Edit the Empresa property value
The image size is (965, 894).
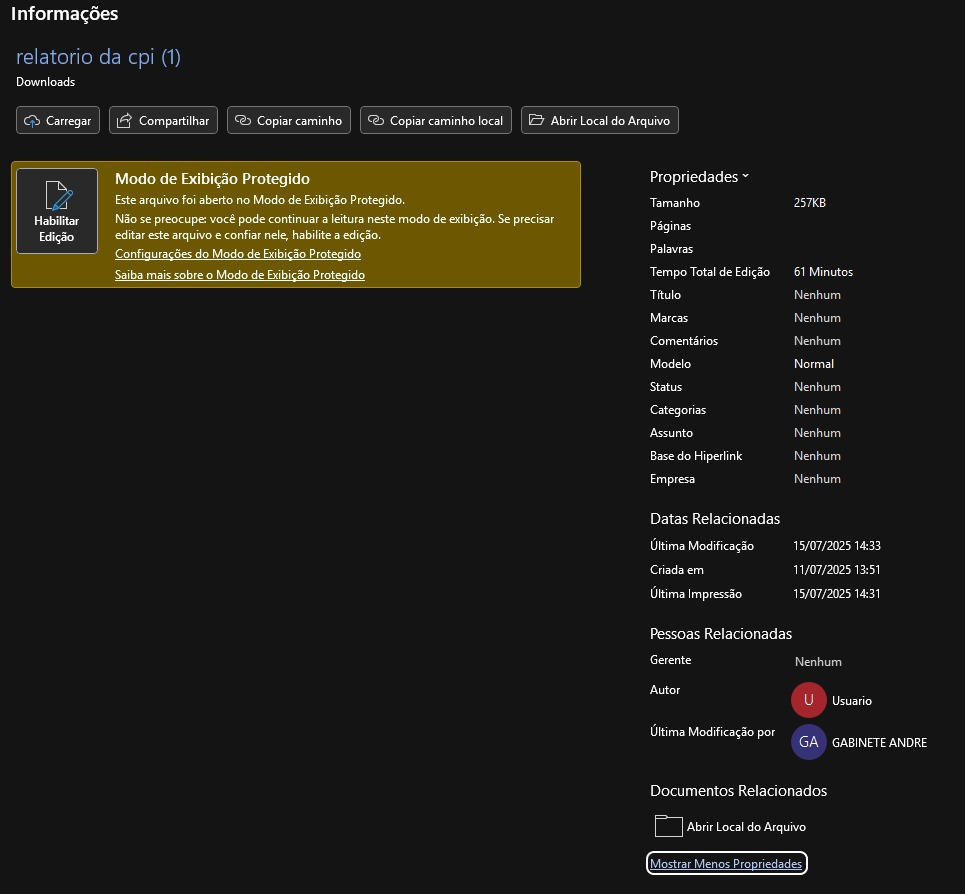tap(817, 479)
